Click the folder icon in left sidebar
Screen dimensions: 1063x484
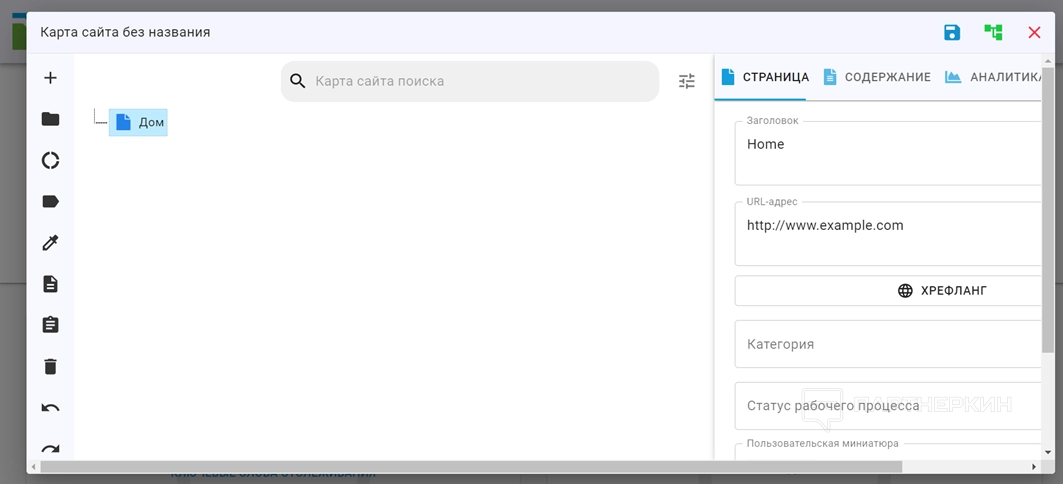50,119
